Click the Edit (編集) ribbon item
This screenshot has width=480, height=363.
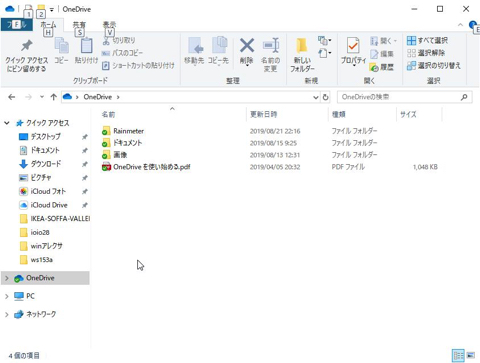point(382,54)
